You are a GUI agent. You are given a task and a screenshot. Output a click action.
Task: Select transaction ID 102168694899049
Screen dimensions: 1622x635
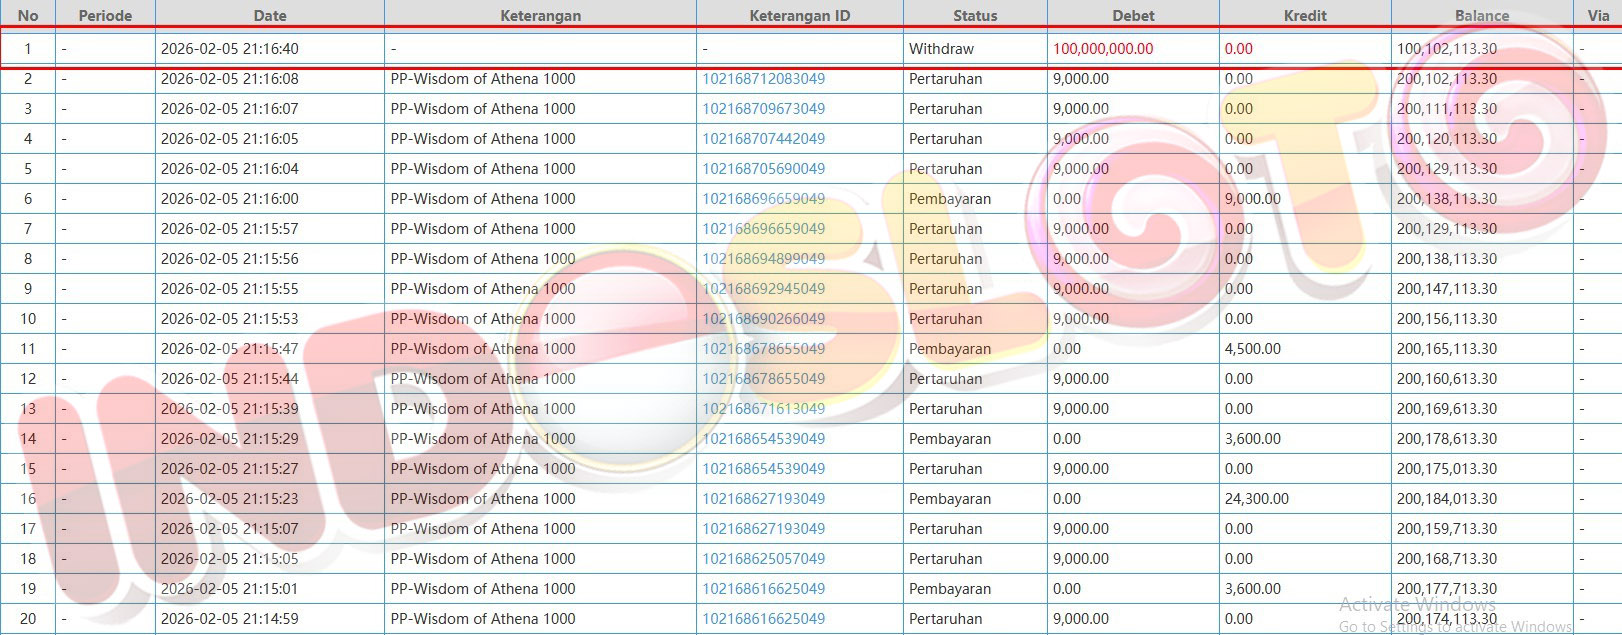click(x=763, y=259)
